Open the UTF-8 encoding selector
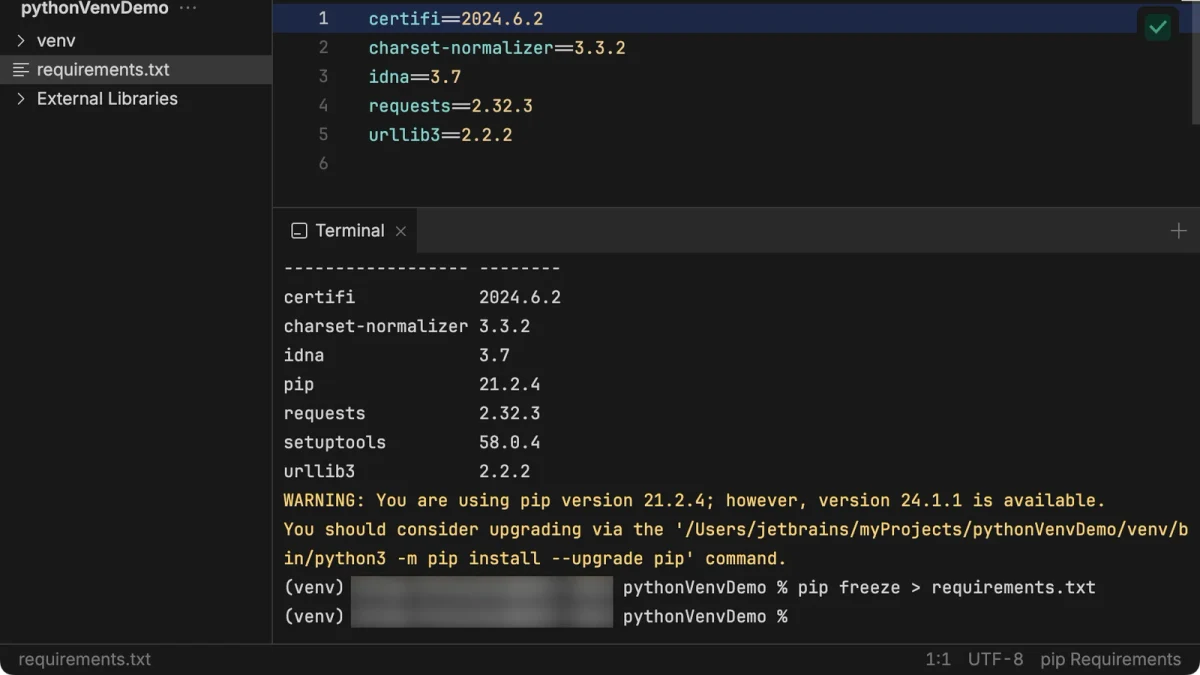 click(996, 660)
